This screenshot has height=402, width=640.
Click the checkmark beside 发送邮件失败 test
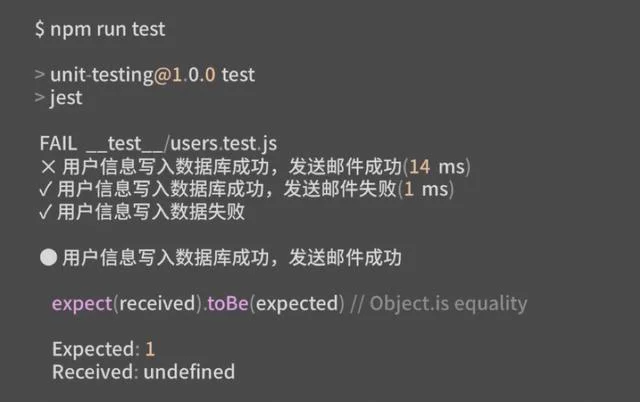[x=46, y=189]
